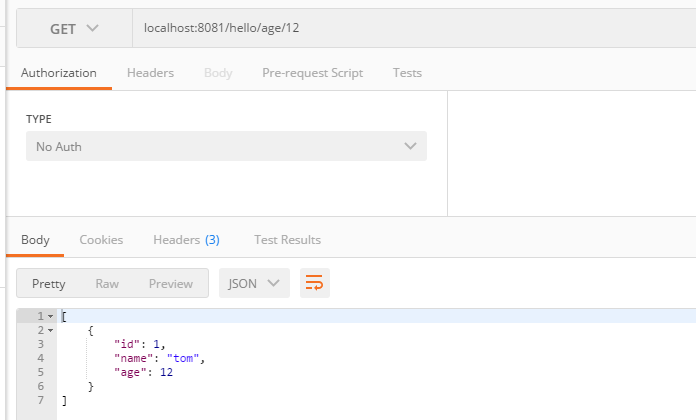Click the TYPE label
Image resolution: width=696 pixels, height=420 pixels.
(x=39, y=119)
